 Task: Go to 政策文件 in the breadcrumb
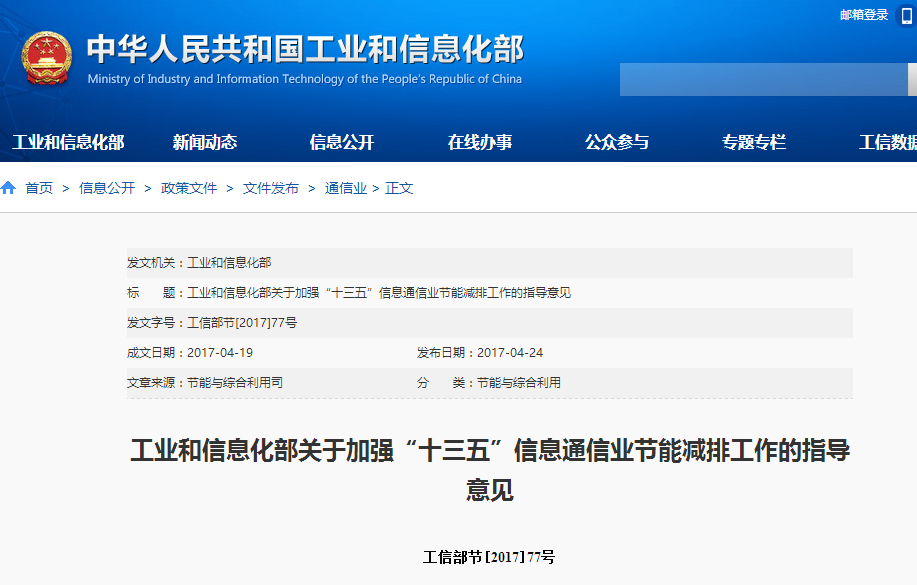coord(189,188)
